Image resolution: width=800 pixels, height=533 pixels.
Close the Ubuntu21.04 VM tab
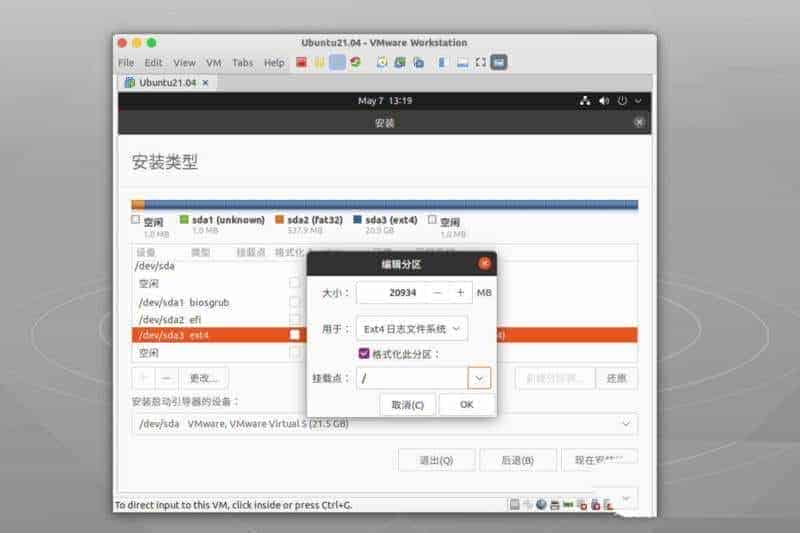point(205,83)
